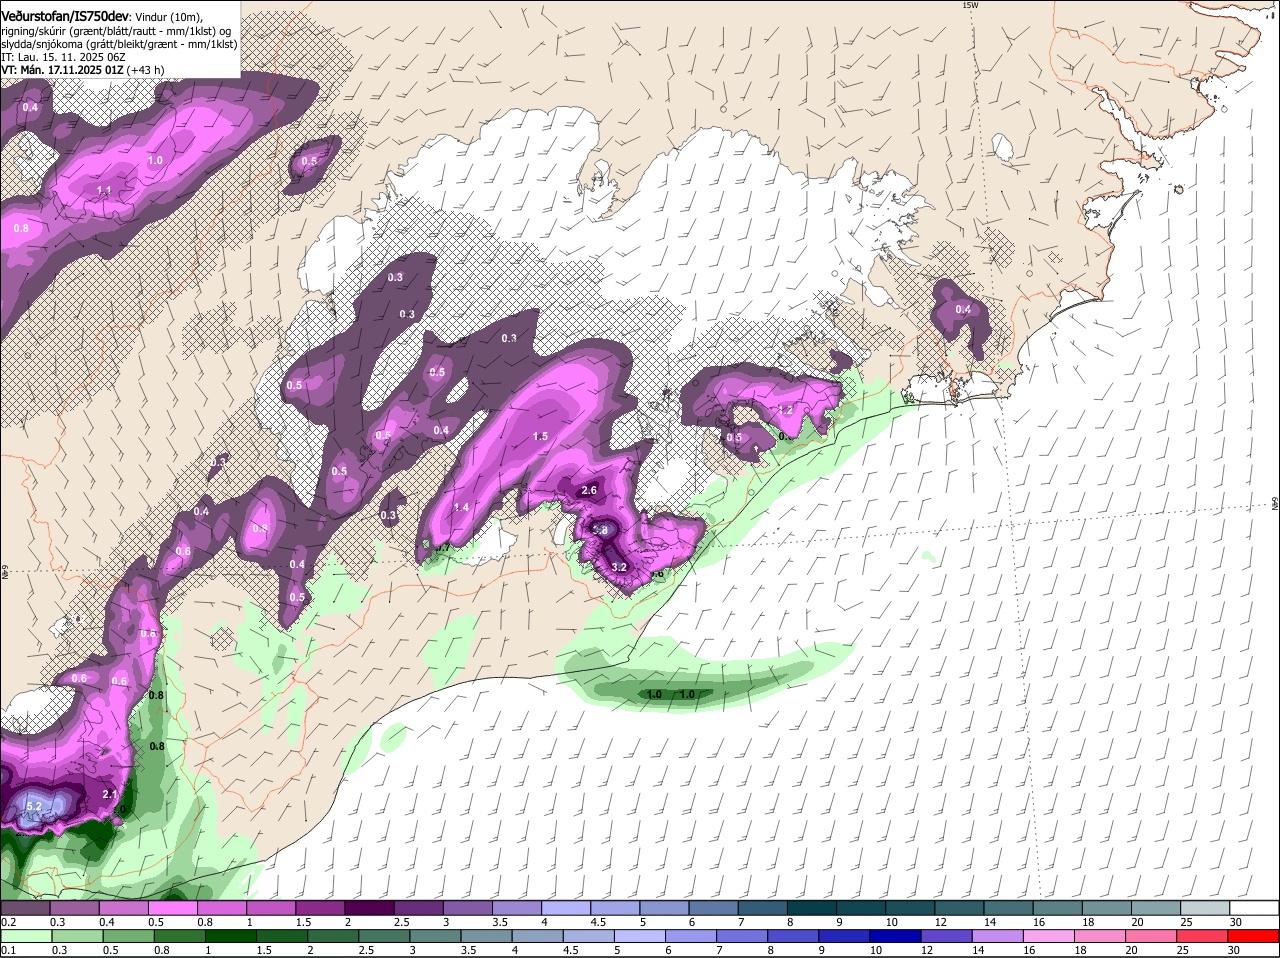This screenshot has height=958, width=1280.
Task: Click the 1.4 snowfall value on the map
Action: coord(461,508)
